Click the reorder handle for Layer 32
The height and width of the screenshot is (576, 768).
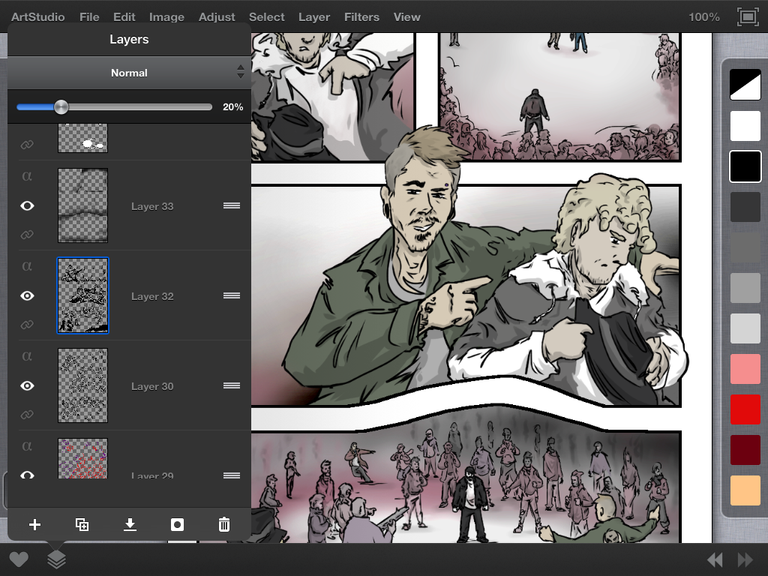232,296
